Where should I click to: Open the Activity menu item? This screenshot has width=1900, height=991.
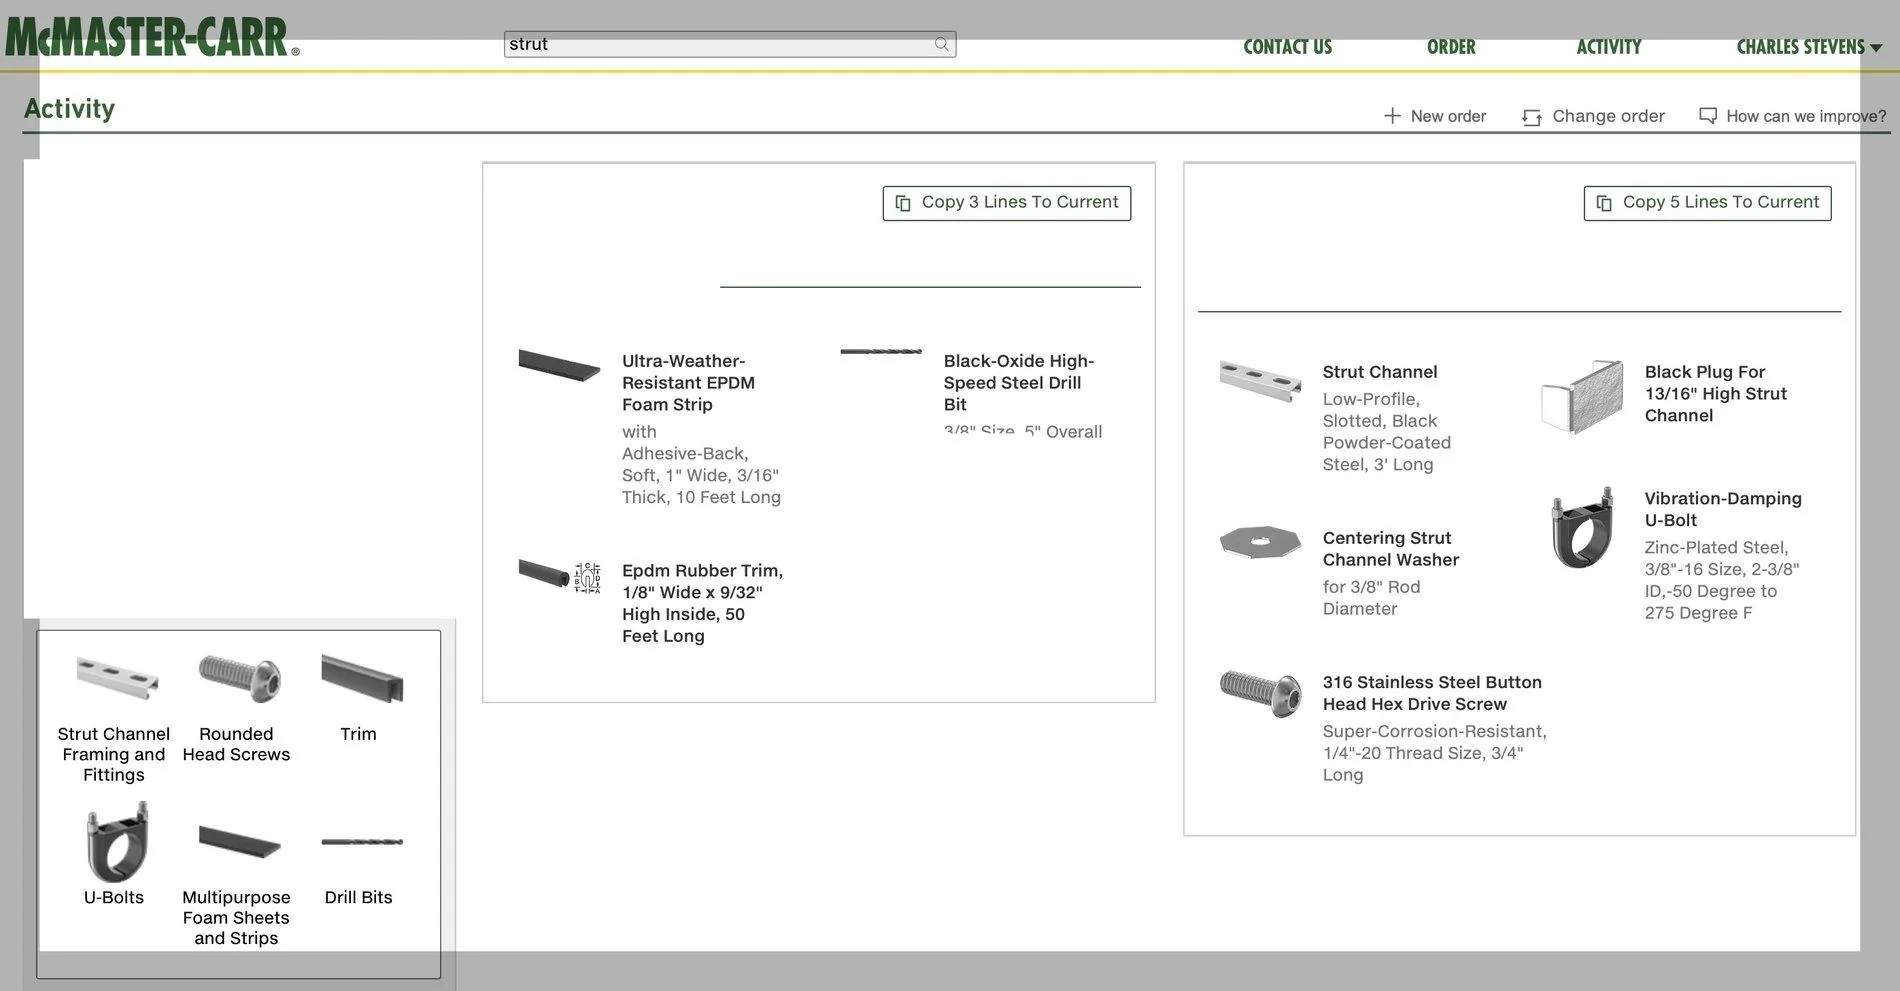click(x=1609, y=47)
